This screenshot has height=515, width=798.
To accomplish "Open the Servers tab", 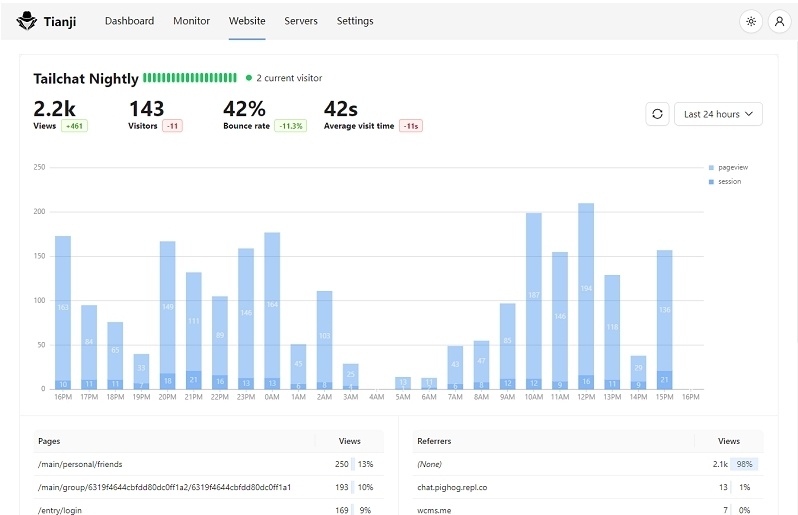I will (301, 21).
